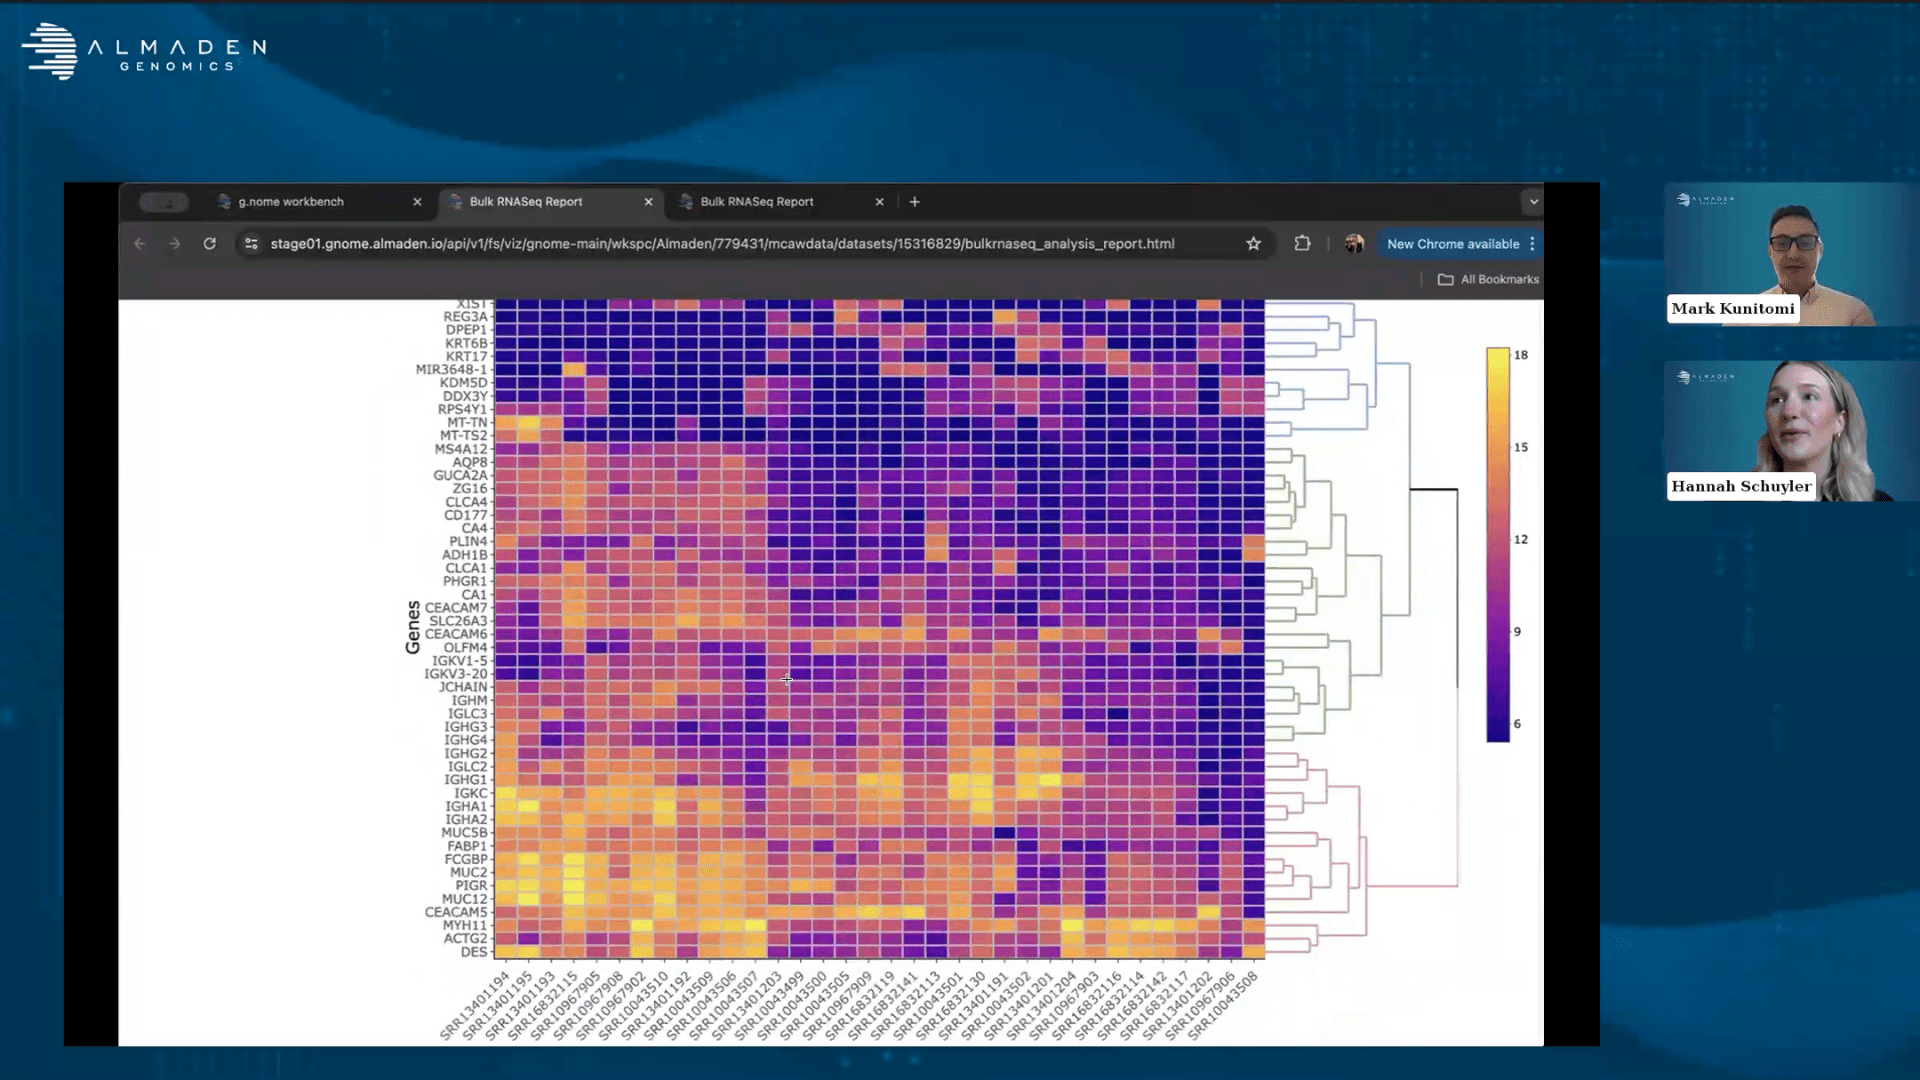Reload the page with refresh icon
Viewport: 1920px width, 1080px height.
pos(210,244)
